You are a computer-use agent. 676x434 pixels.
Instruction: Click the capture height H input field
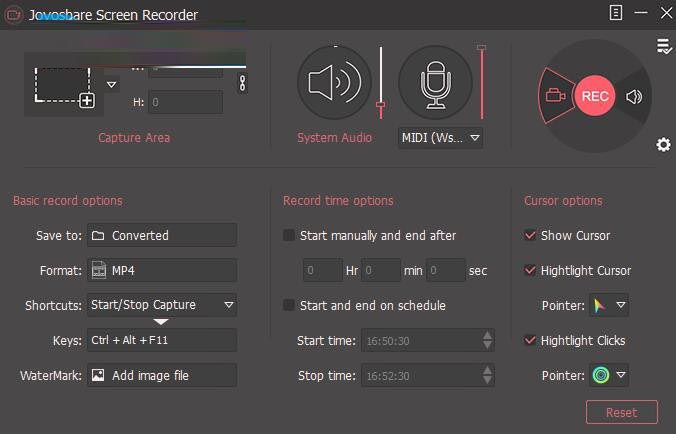pos(185,102)
